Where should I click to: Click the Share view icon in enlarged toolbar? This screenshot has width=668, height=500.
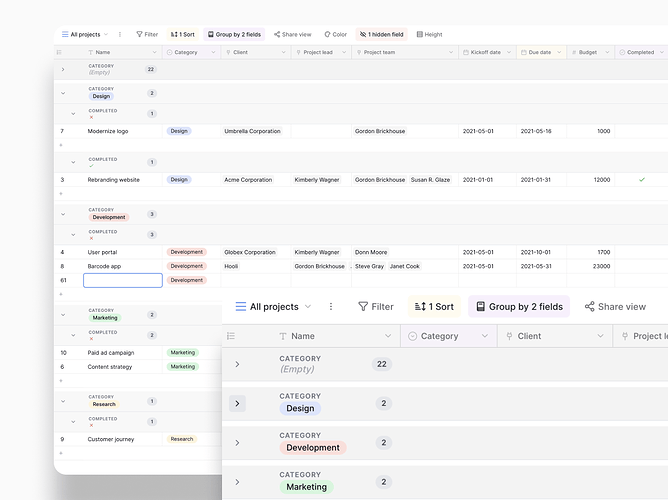590,307
